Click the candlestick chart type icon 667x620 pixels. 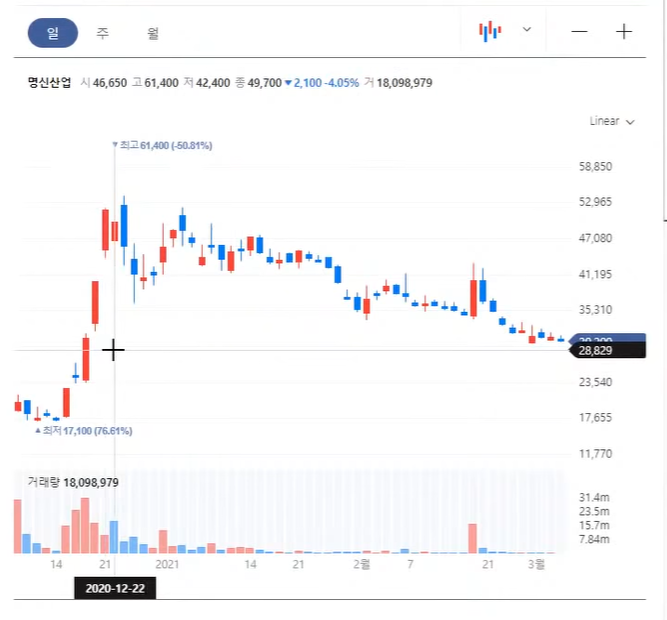point(490,31)
